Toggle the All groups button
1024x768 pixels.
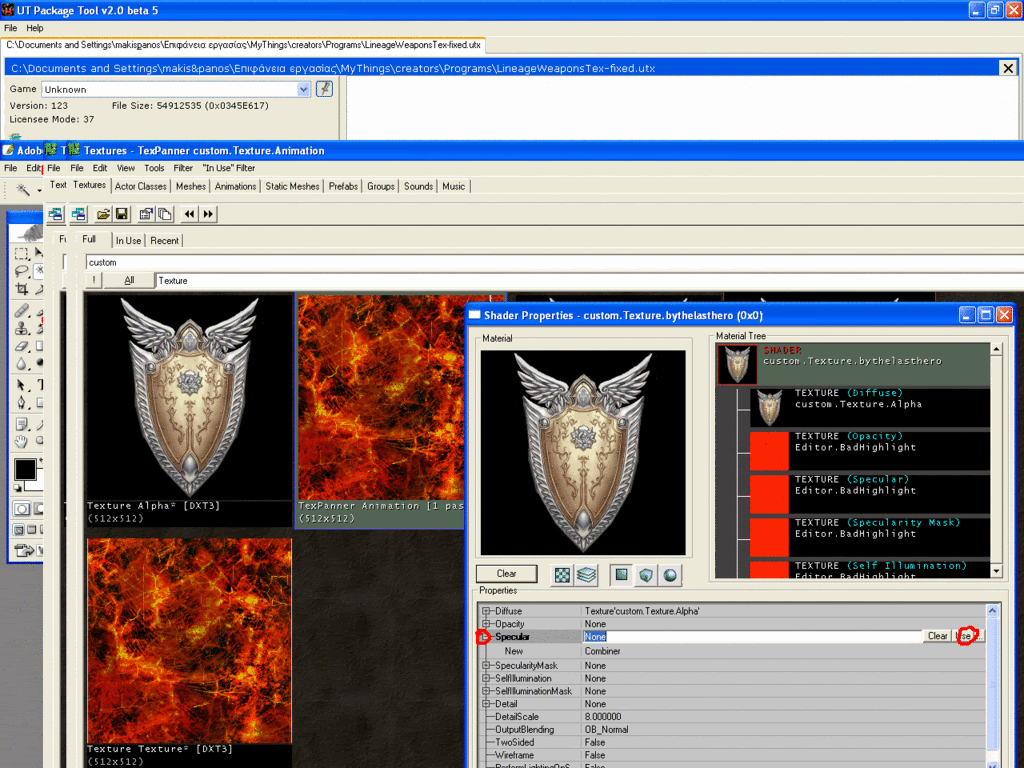[129, 281]
